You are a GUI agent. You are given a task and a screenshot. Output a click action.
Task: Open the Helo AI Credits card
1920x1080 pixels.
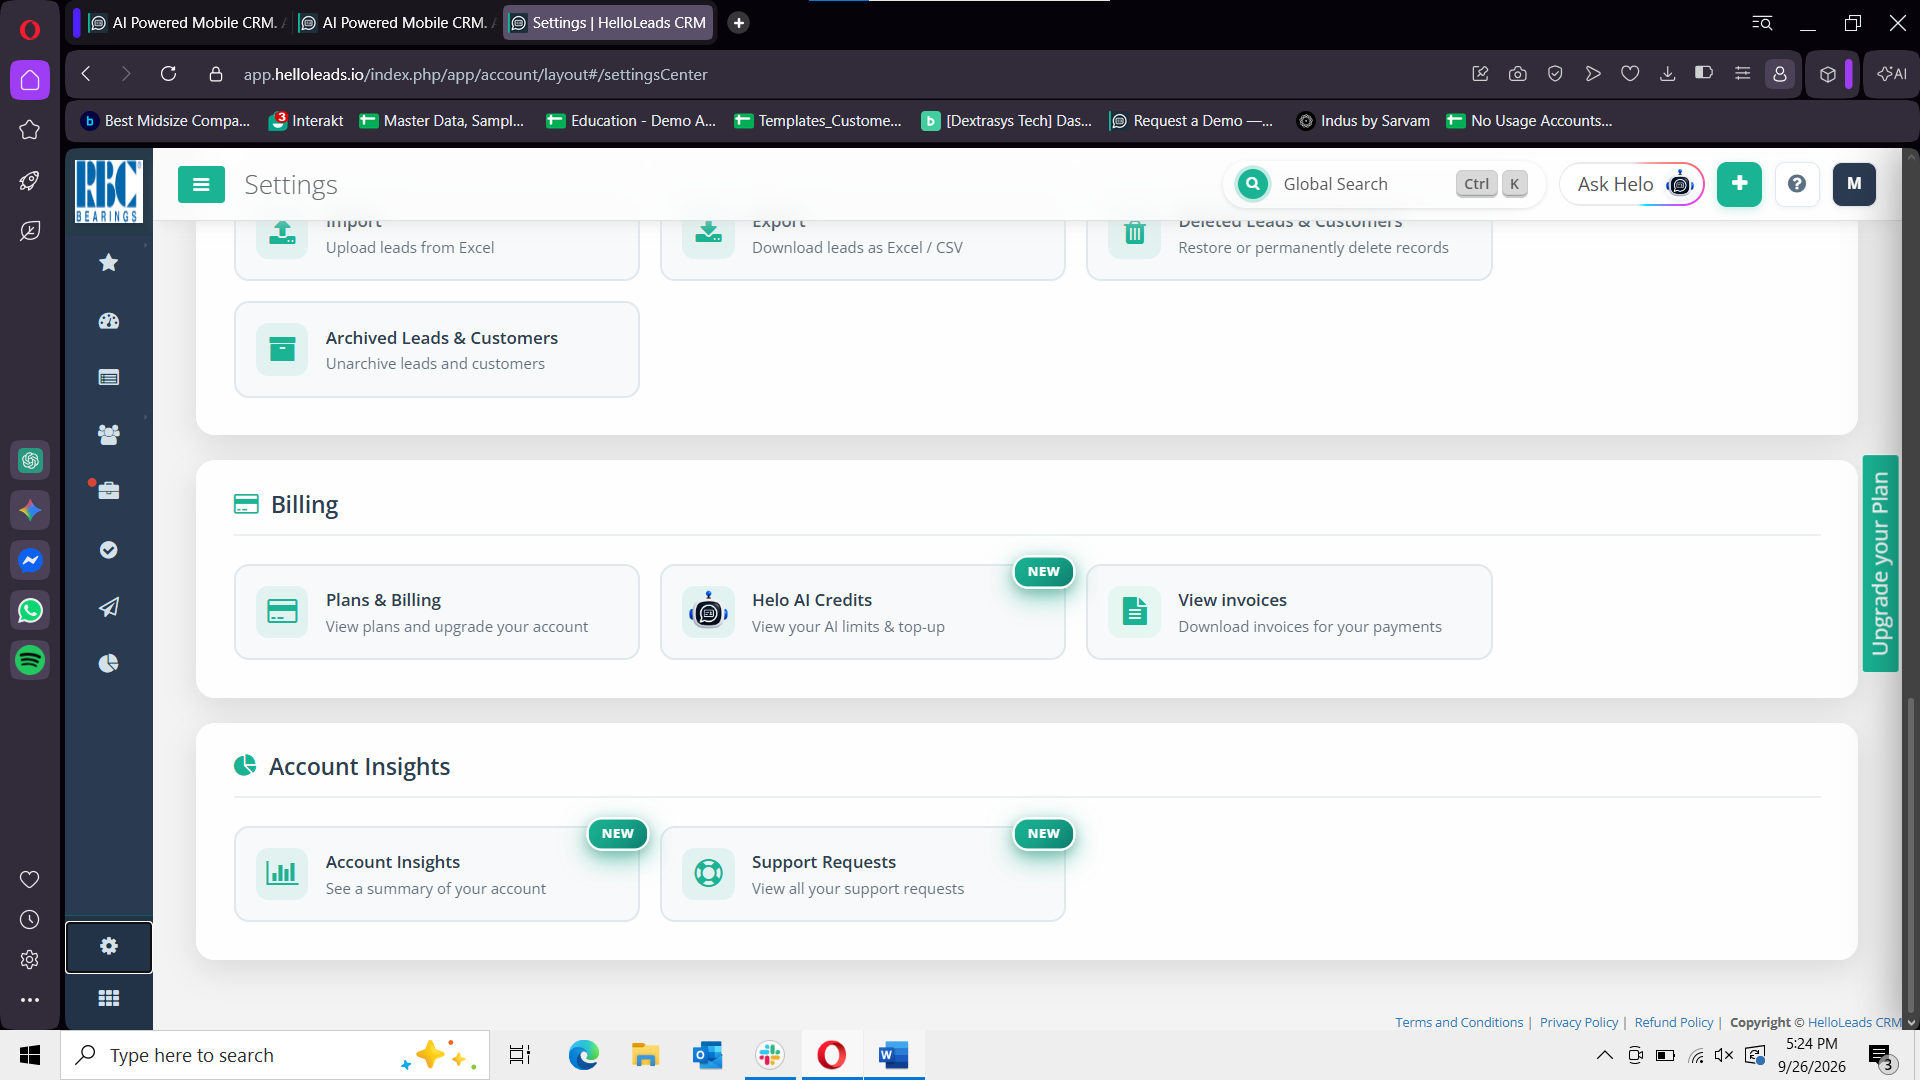[x=863, y=612]
